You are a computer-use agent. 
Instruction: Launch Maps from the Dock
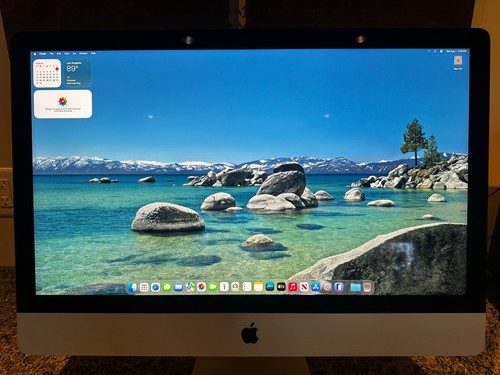pyautogui.click(x=190, y=287)
